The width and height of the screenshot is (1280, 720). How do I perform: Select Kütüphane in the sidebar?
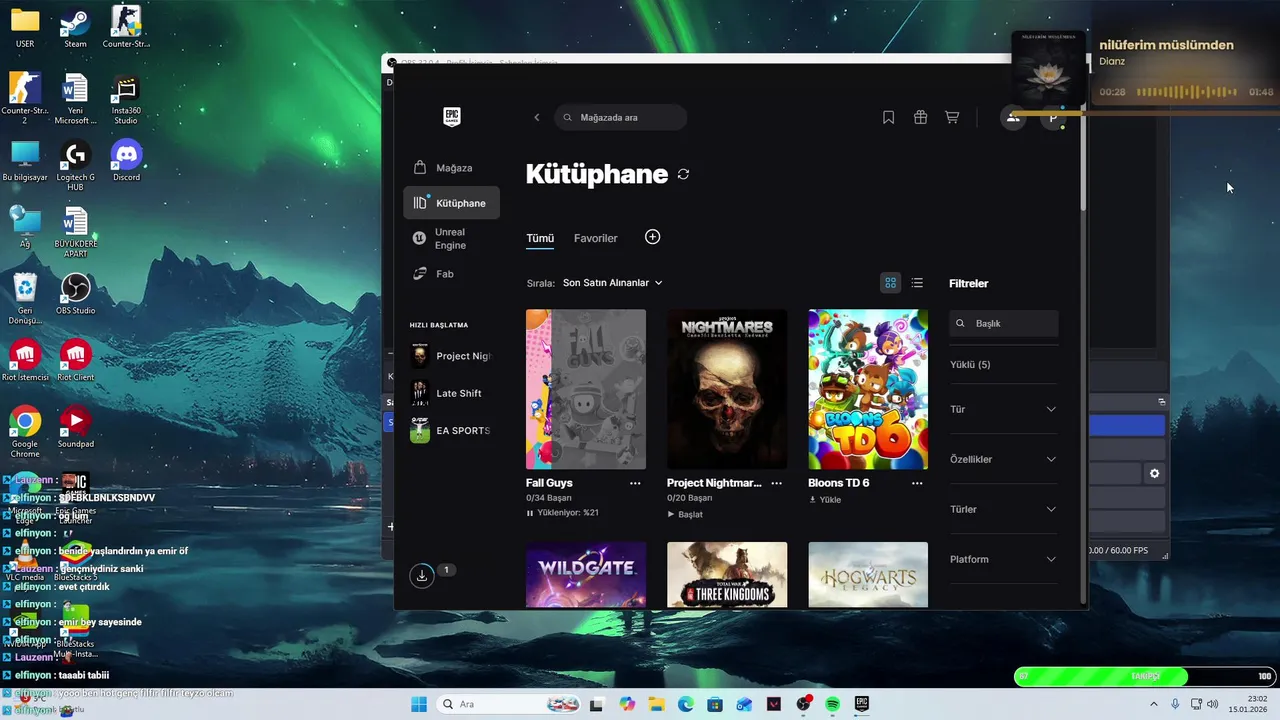coord(451,203)
